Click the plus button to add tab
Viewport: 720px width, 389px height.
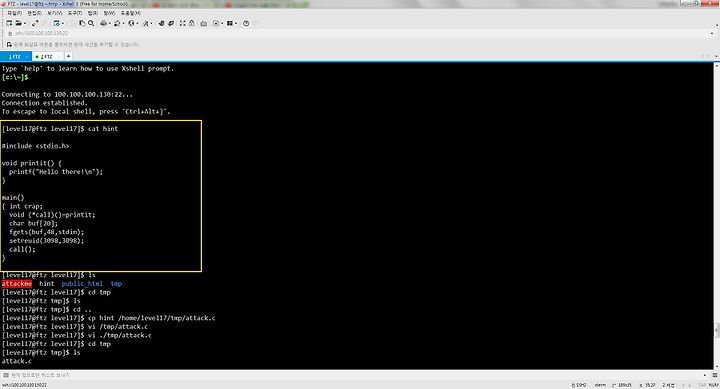pos(68,56)
